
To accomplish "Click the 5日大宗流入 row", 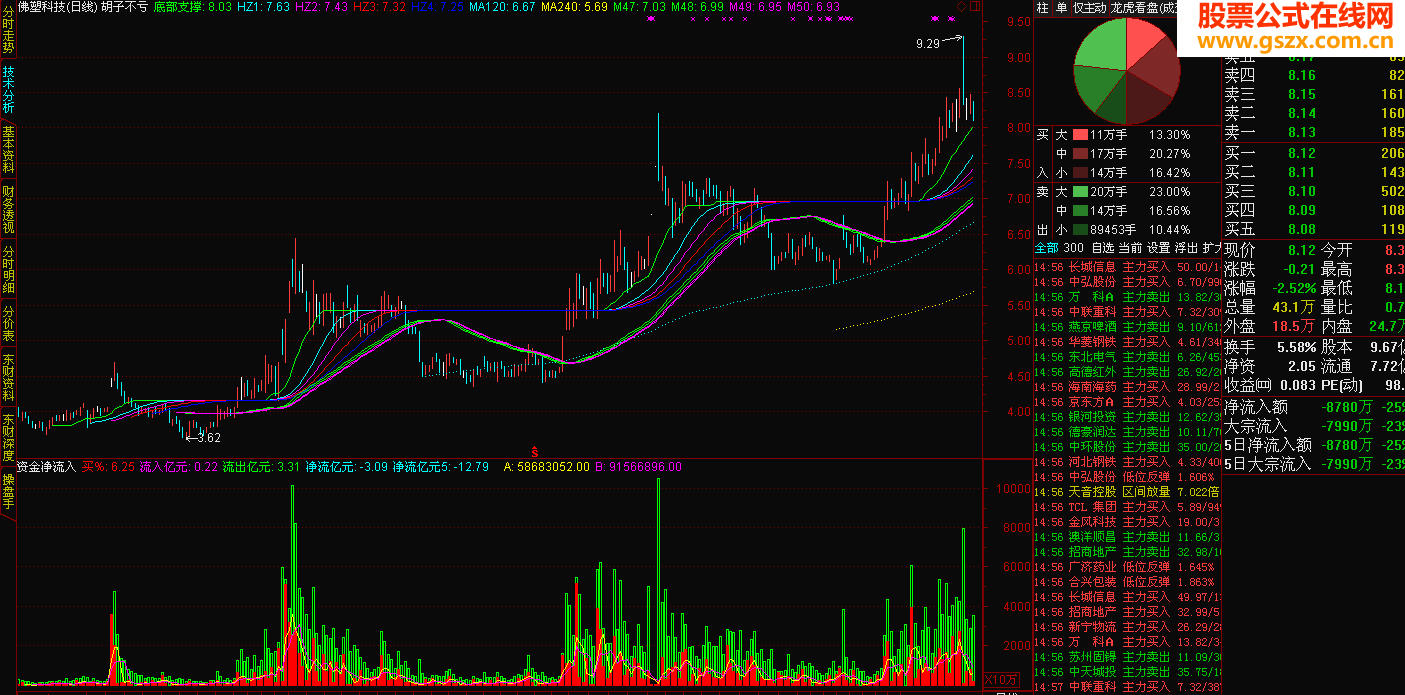I will point(1314,464).
